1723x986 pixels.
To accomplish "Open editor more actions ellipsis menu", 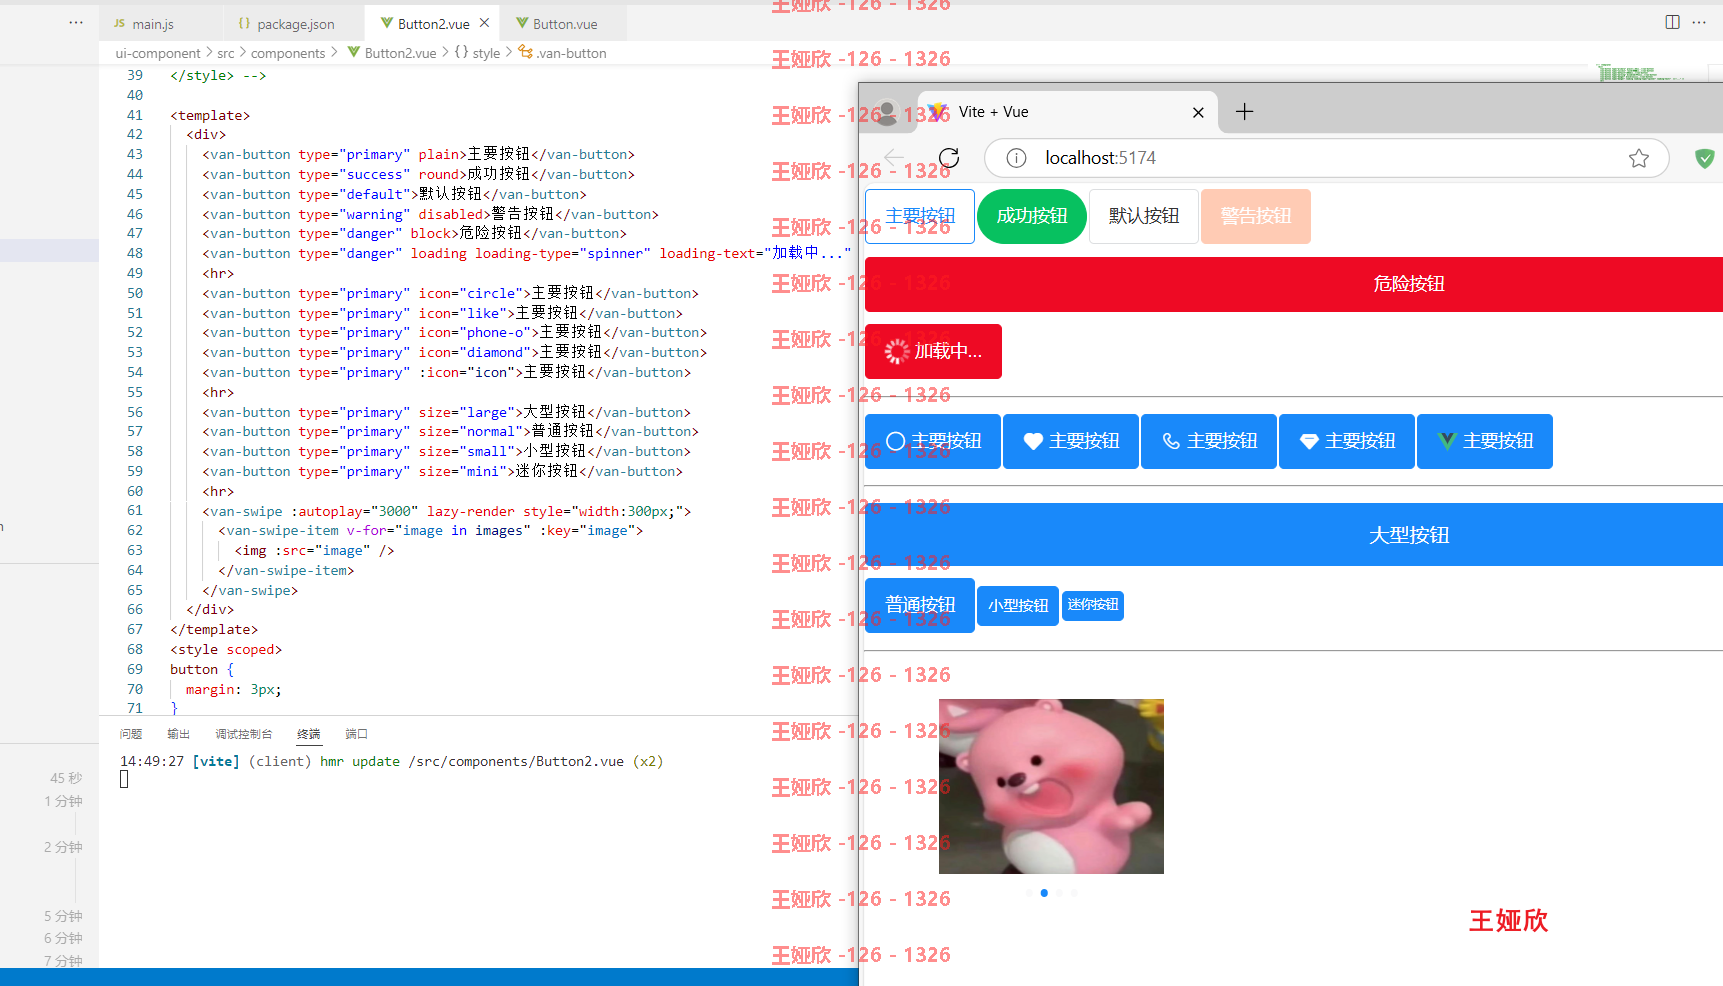I will click(1699, 22).
